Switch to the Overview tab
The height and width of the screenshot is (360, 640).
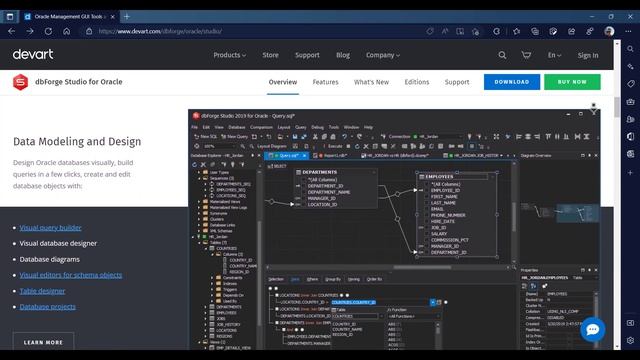(283, 82)
